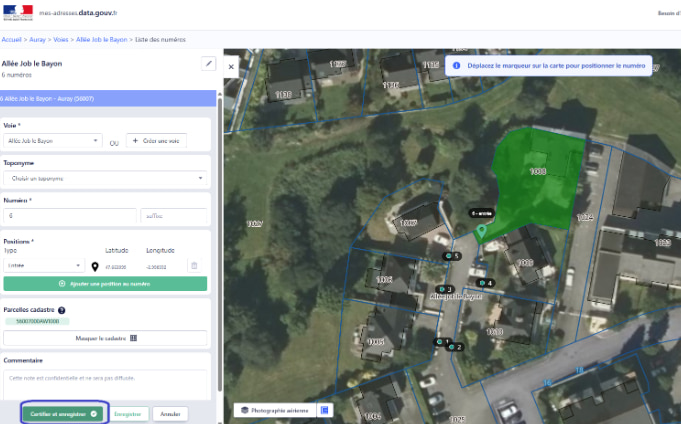Select address marker number 4 on map
681x424 pixels.
pos(485,283)
